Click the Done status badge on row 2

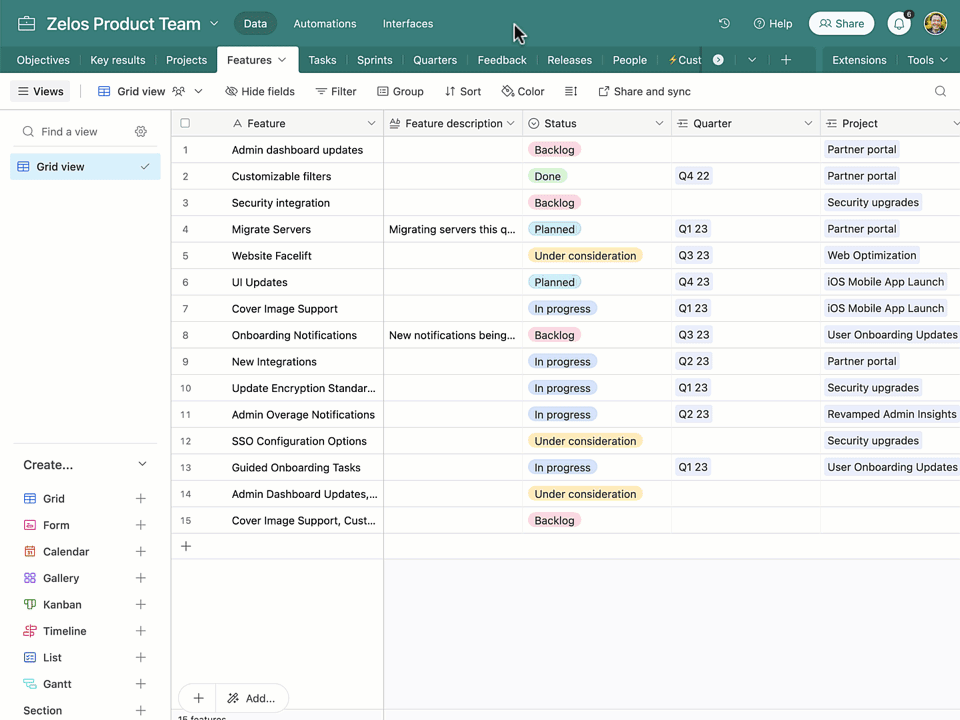click(547, 175)
